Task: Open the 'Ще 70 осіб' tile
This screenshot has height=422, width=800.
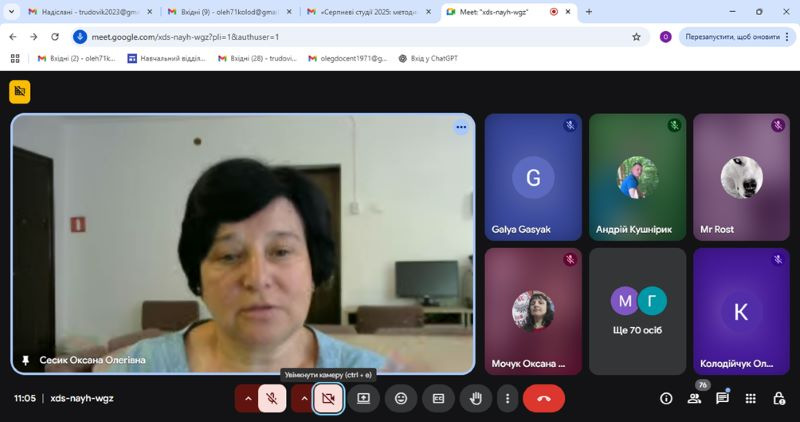Action: pos(638,311)
